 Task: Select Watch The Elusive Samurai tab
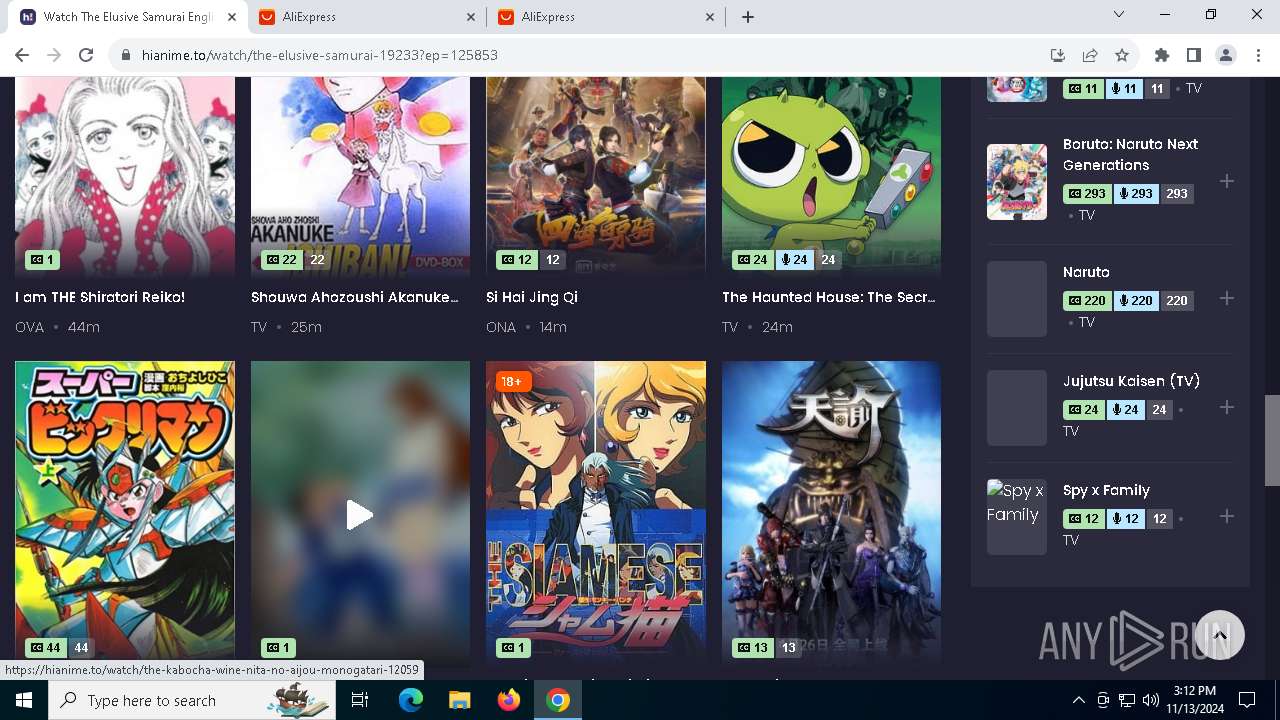pos(127,17)
